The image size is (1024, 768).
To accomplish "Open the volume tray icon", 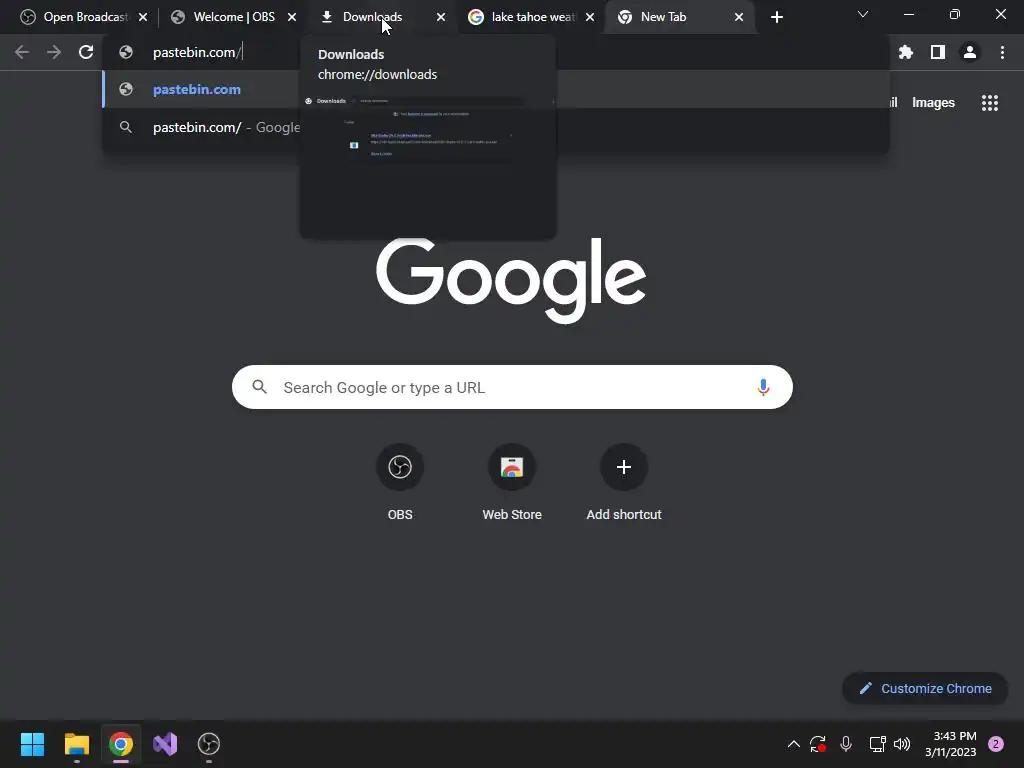I will [902, 744].
